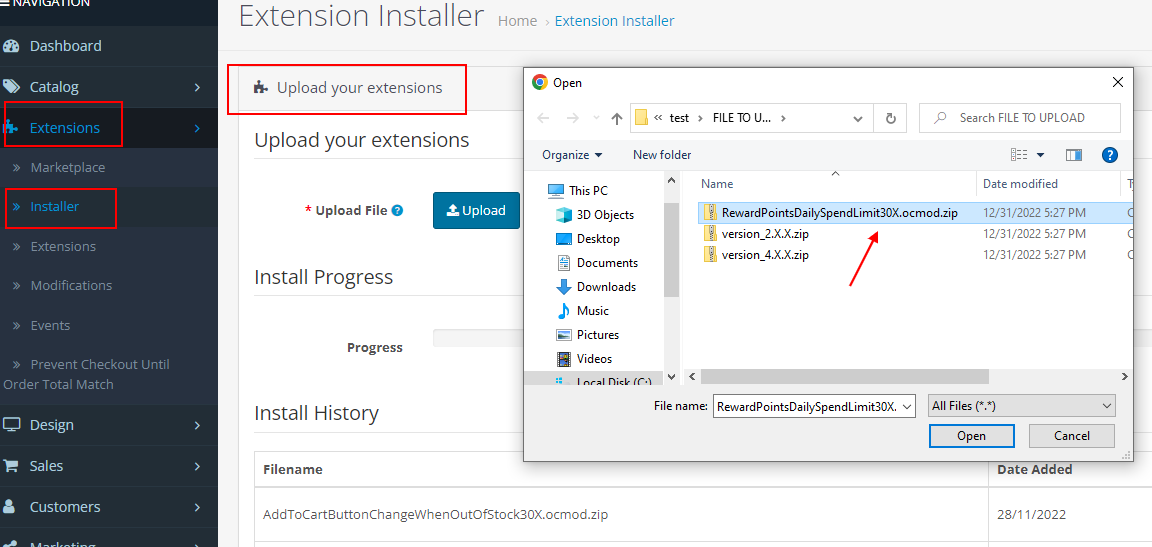Go up one folder level arrow
This screenshot has width=1152, height=547.
click(x=615, y=118)
